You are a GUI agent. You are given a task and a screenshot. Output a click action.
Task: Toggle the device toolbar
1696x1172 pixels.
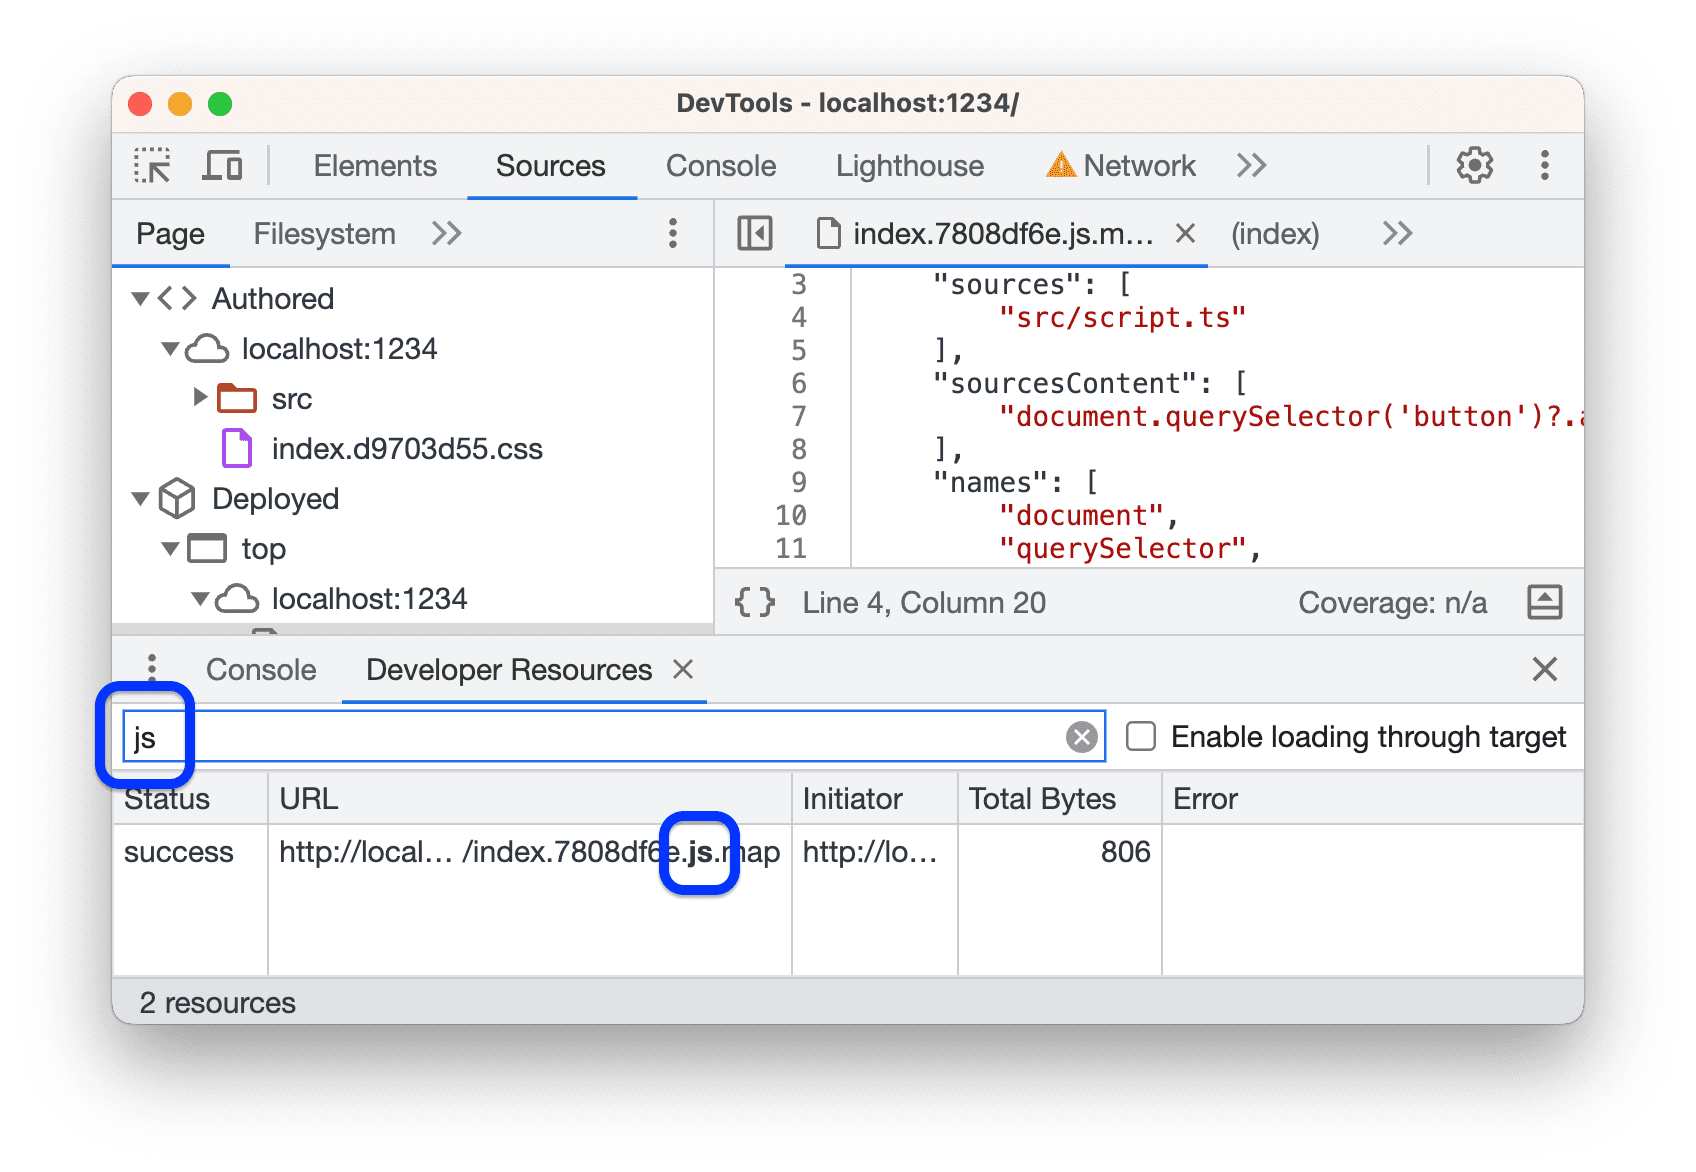(x=222, y=165)
